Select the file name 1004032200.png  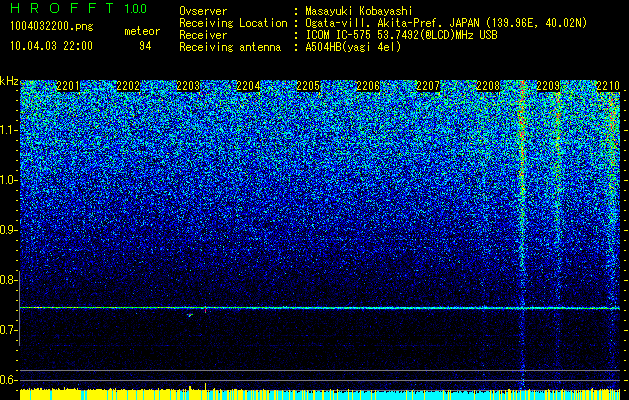pyautogui.click(x=52, y=27)
